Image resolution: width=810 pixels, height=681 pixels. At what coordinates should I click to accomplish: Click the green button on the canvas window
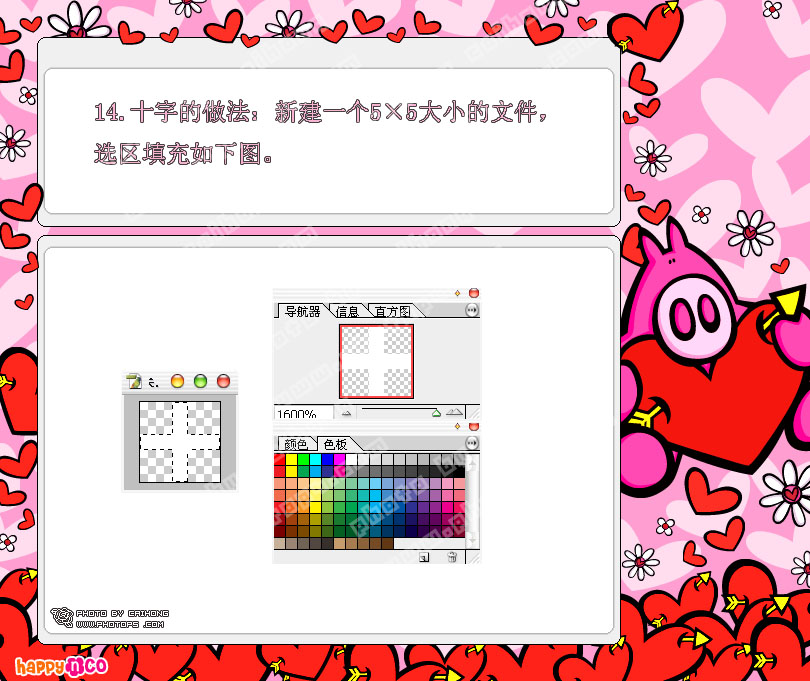pos(200,381)
